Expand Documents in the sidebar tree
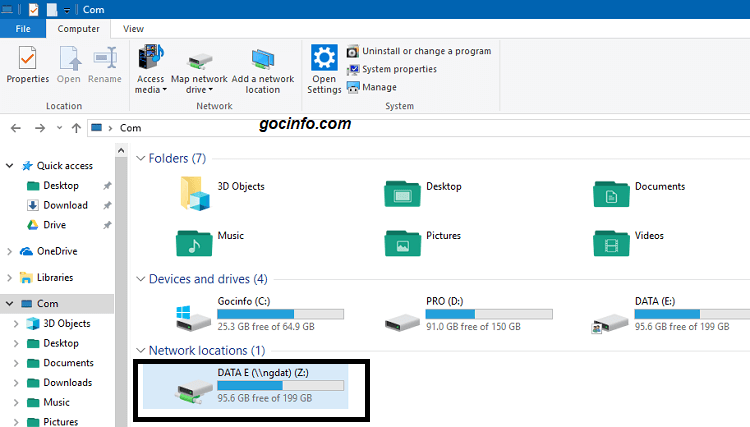The width and height of the screenshot is (750, 427). (16, 363)
